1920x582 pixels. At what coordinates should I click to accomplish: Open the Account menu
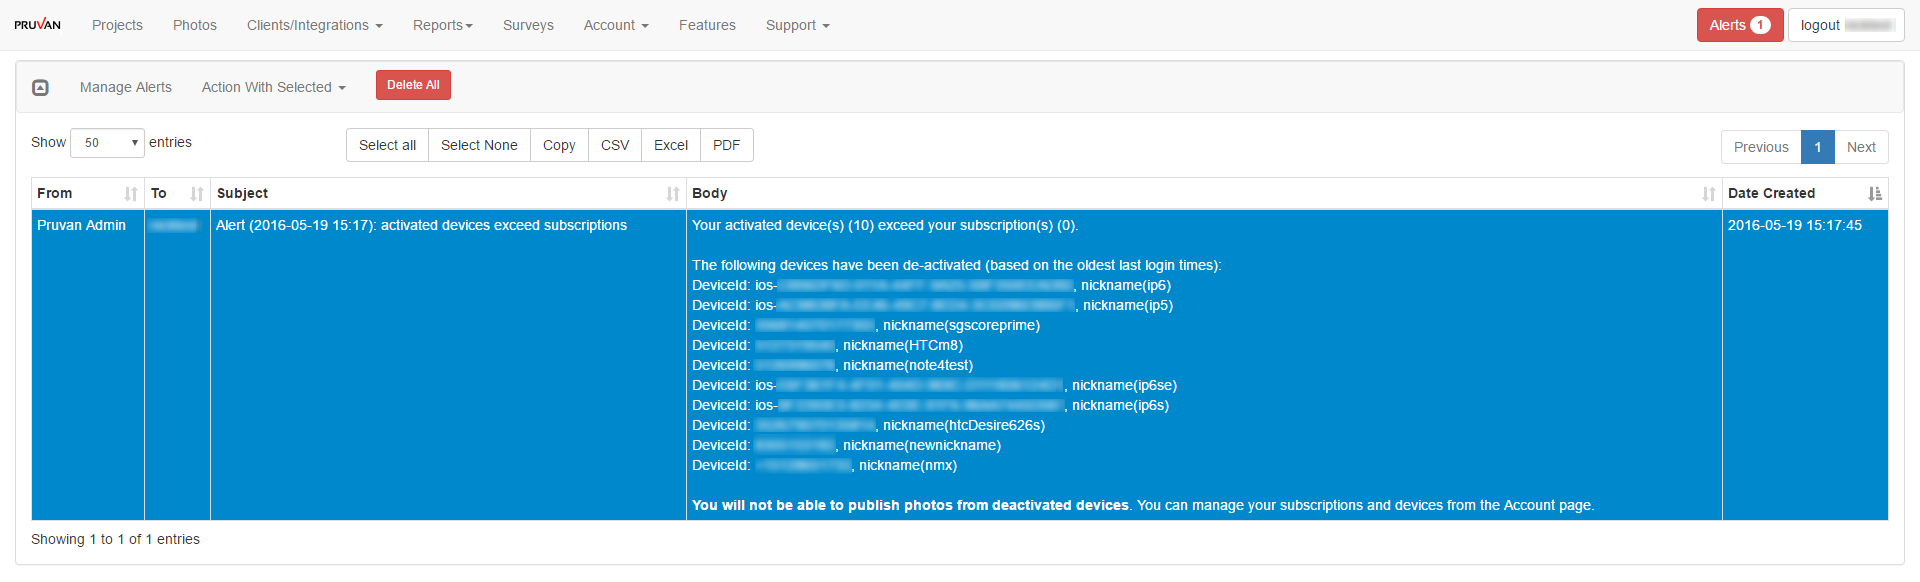coord(615,25)
